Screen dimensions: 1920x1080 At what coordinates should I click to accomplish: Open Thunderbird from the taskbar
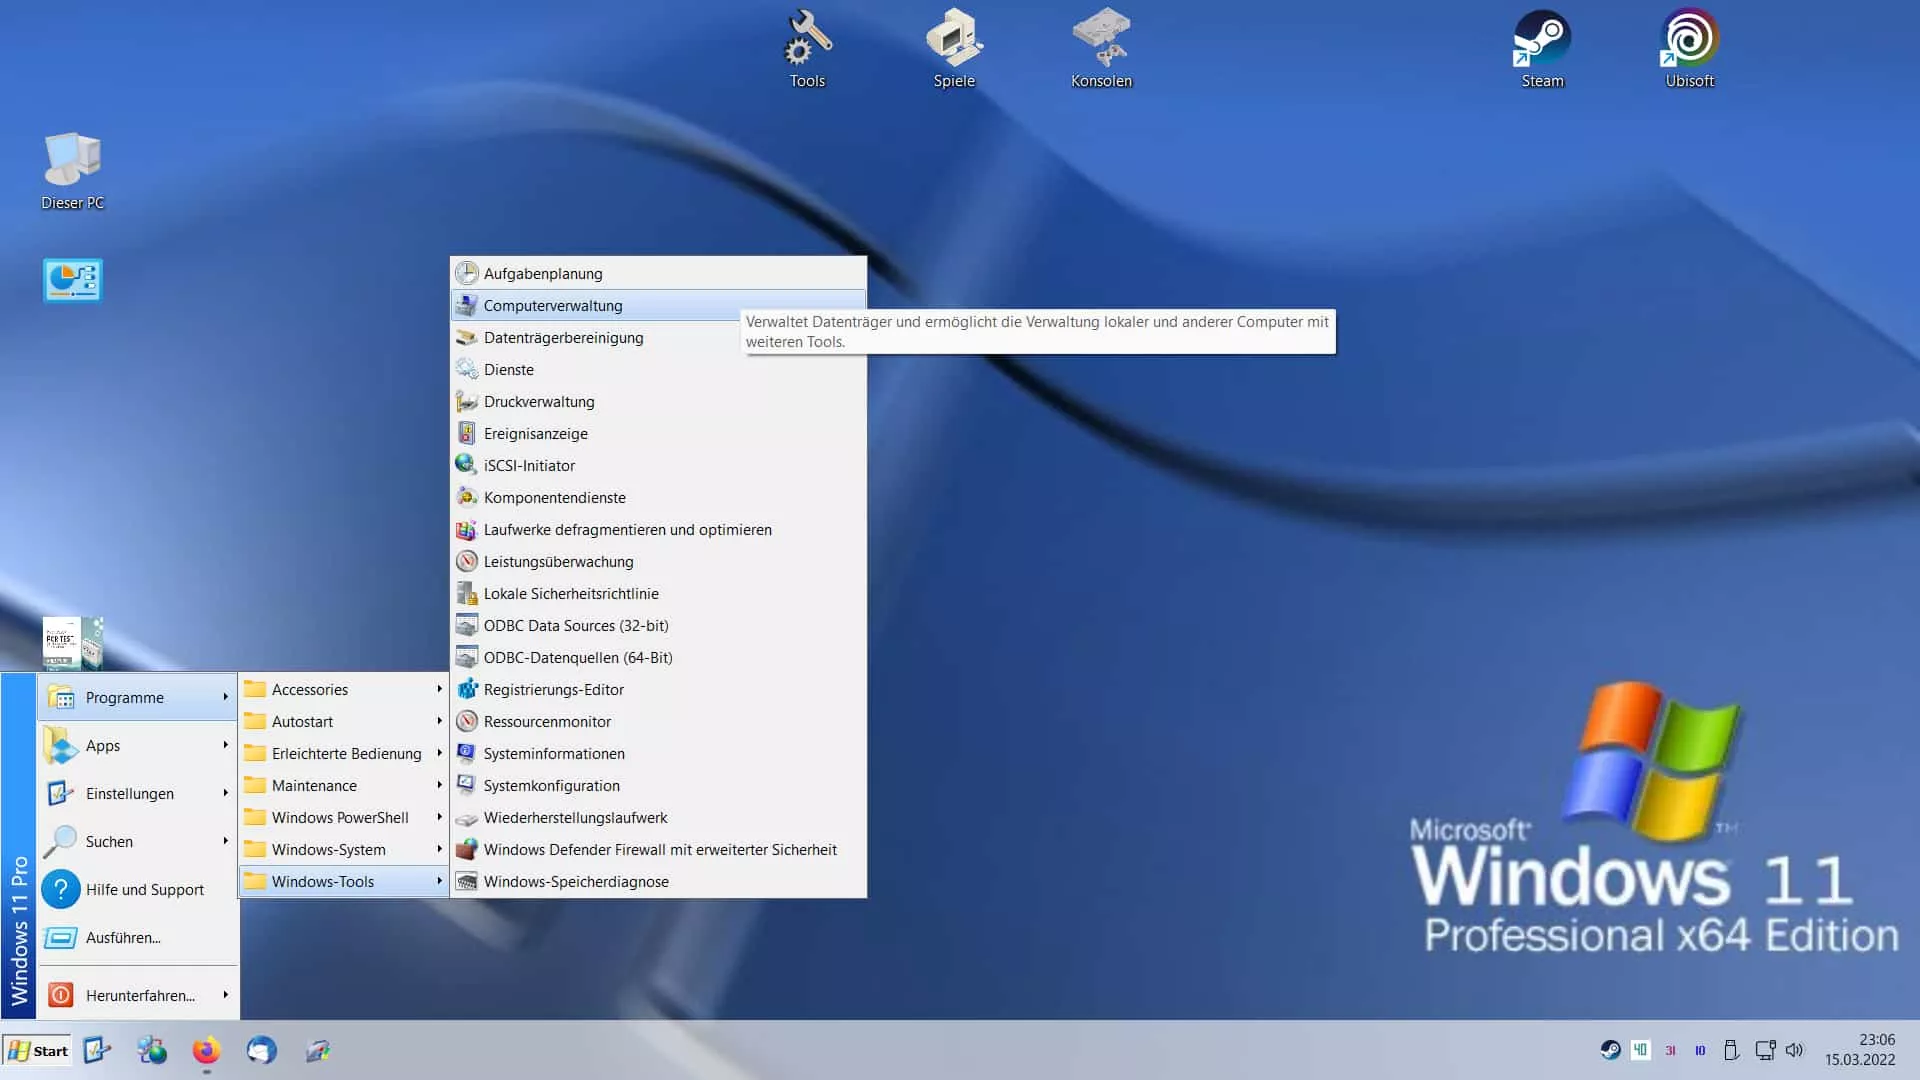pyautogui.click(x=261, y=1050)
